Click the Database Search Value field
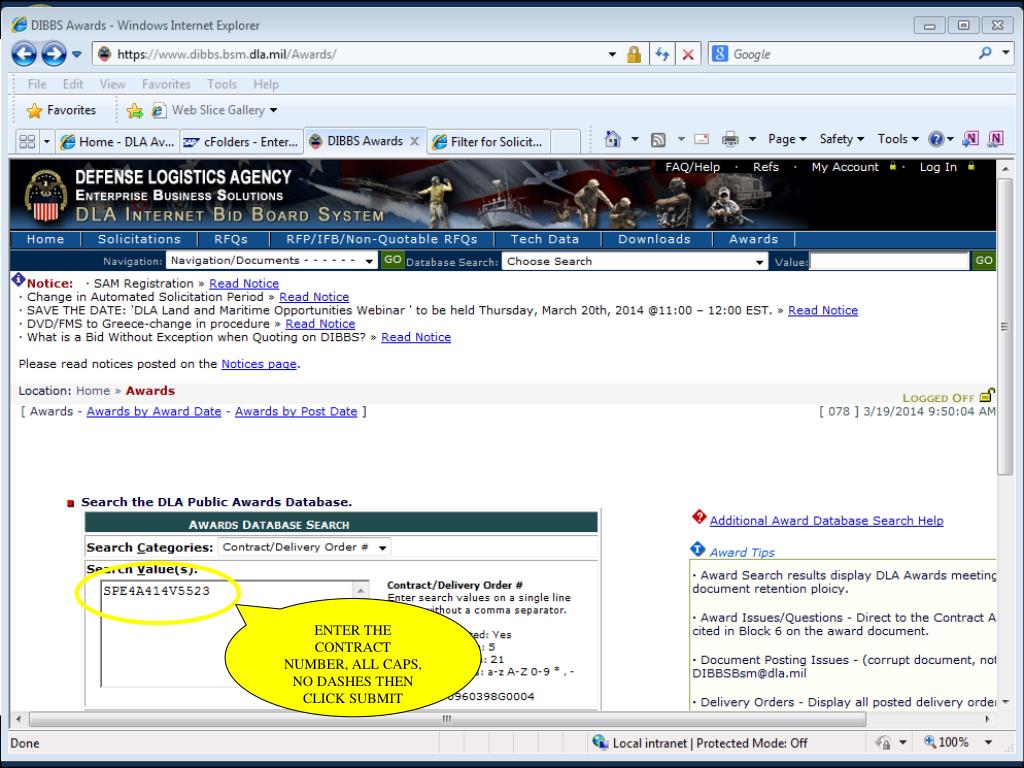The image size is (1024, 768). 889,261
